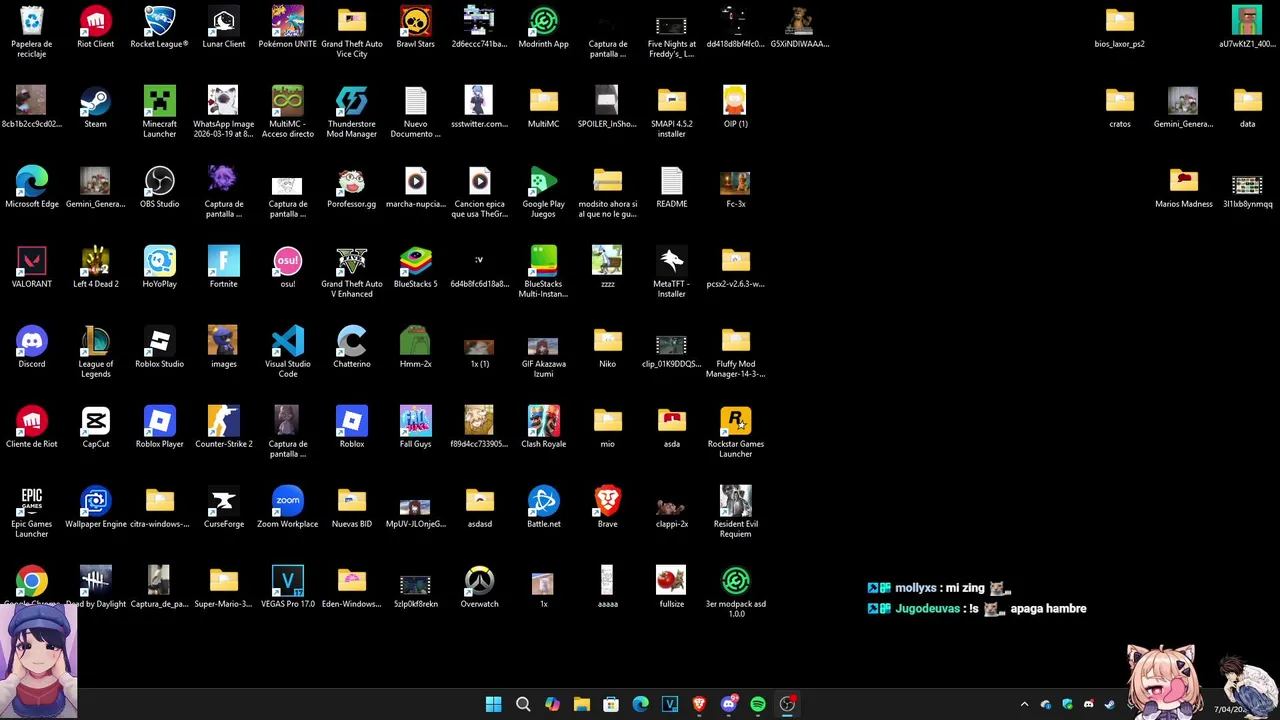Open Visual Studio Code shortcut
1280x720 pixels.
click(287, 352)
